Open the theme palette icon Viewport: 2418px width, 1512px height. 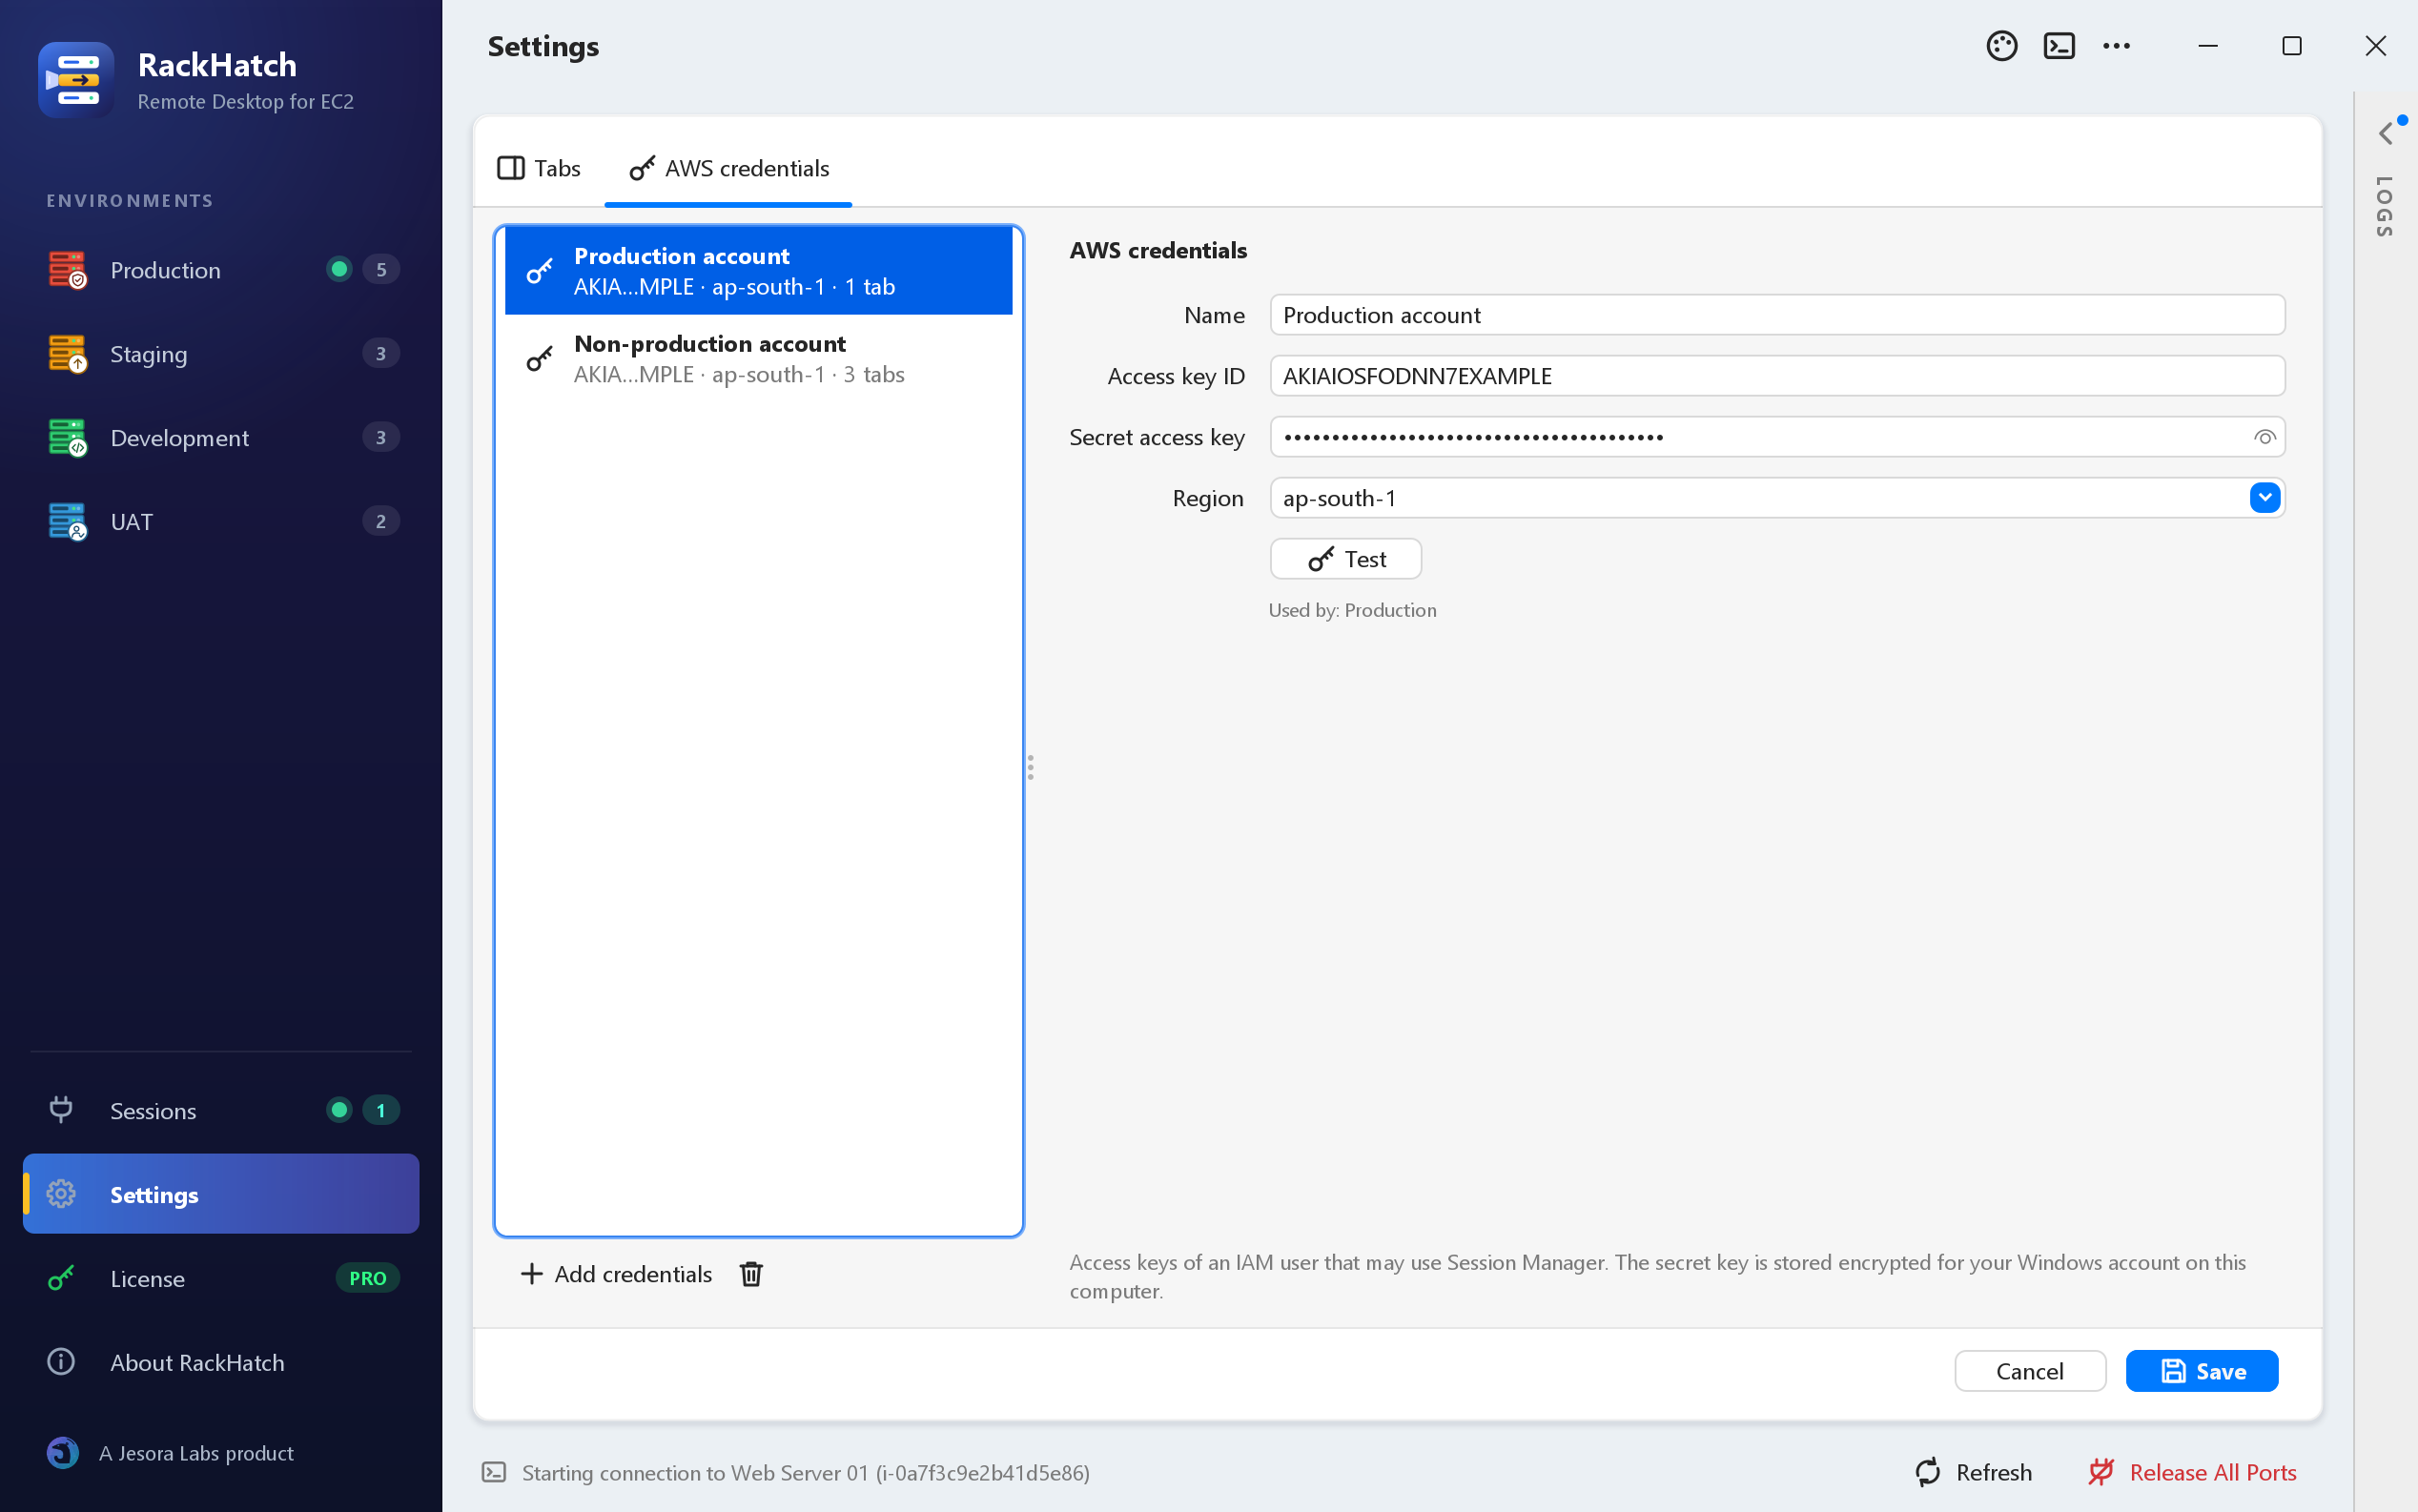pyautogui.click(x=2001, y=46)
